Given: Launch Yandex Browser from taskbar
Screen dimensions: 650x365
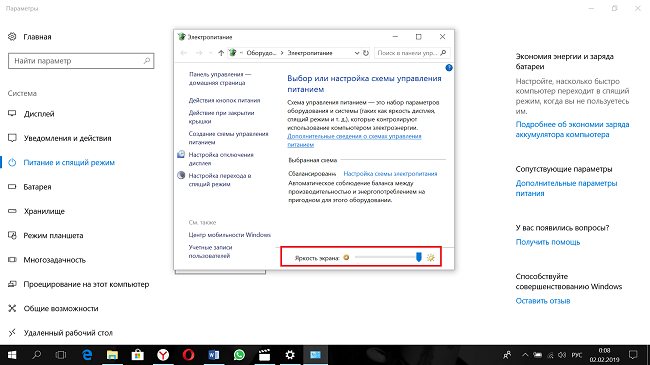Looking at the screenshot, I should (x=163, y=355).
